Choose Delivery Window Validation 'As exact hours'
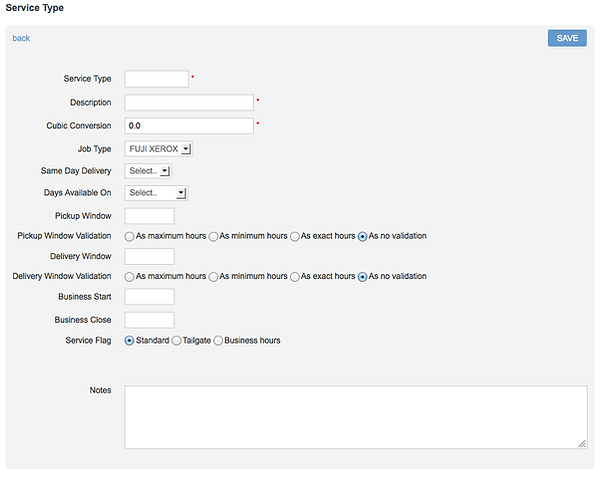The image size is (600, 480). pos(295,277)
